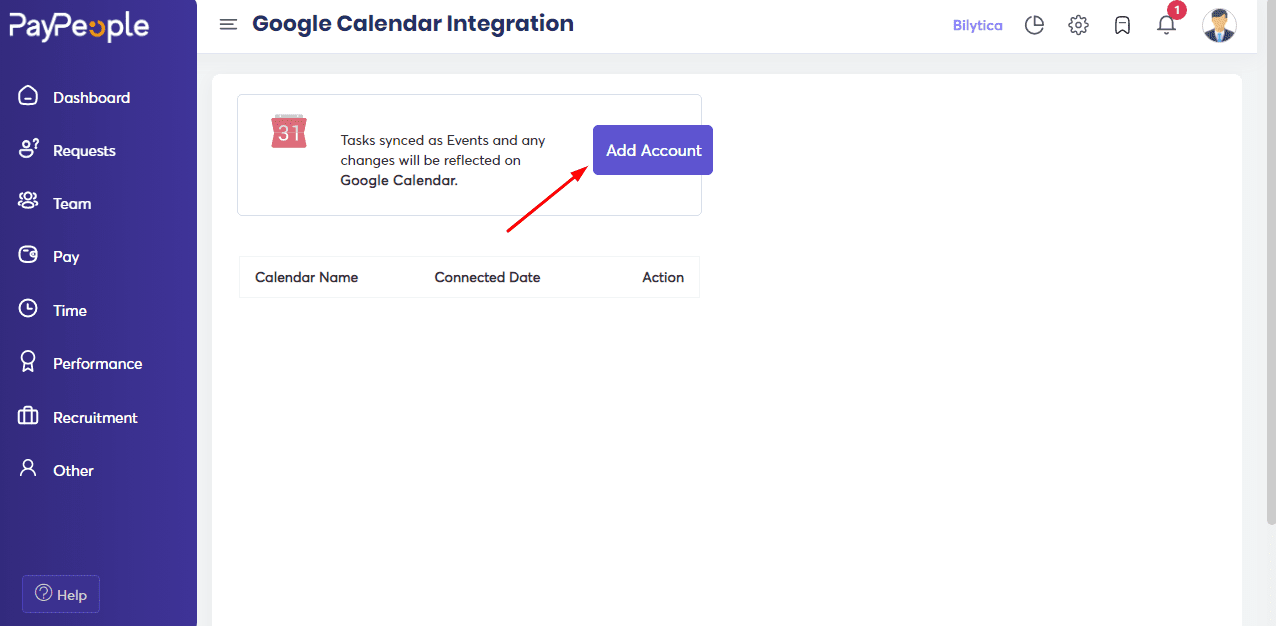Click the Team people icon
1276x626 pixels.
click(x=28, y=202)
